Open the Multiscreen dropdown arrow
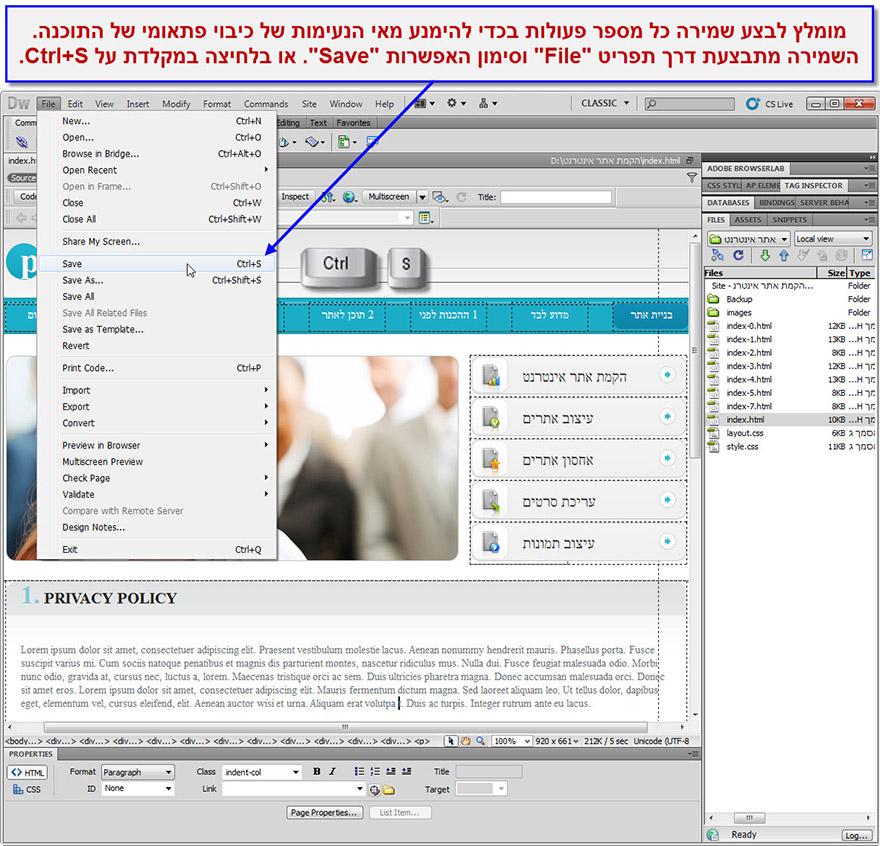Image resolution: width=880 pixels, height=846 pixels. [423, 197]
